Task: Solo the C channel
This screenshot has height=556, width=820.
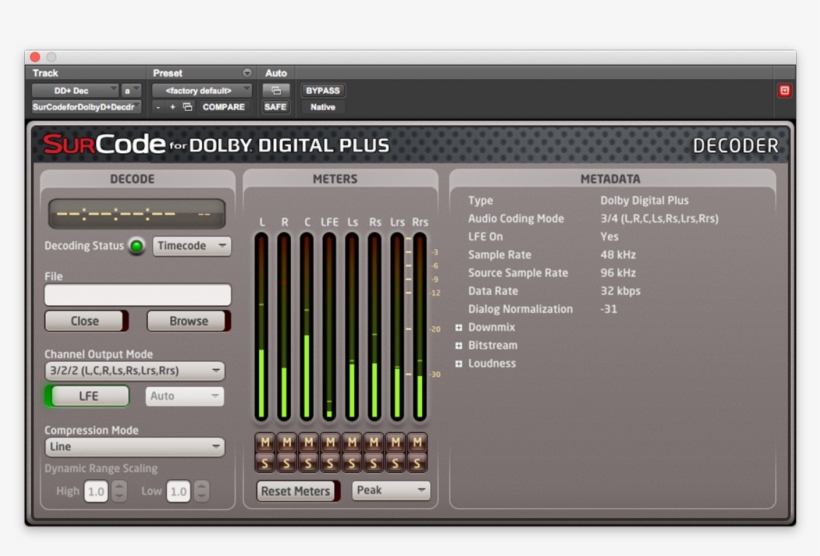Action: [x=309, y=463]
